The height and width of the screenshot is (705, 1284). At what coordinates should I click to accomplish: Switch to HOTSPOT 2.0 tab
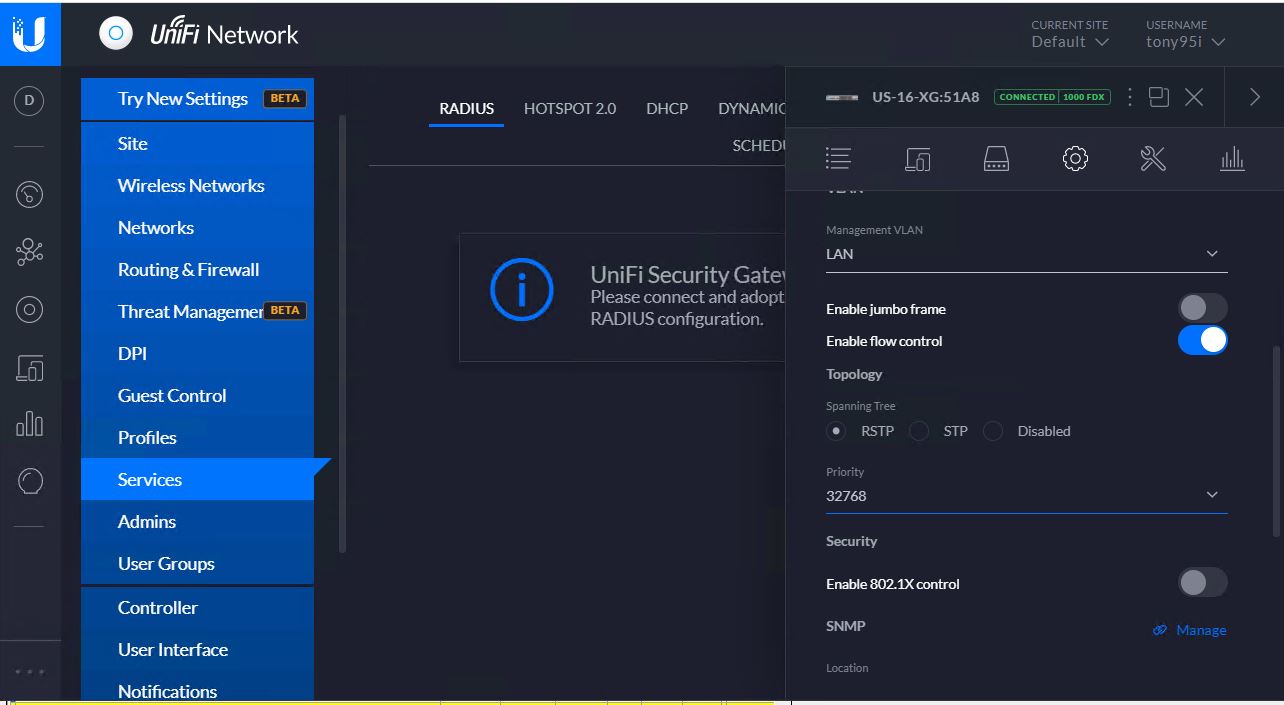pyautogui.click(x=570, y=108)
